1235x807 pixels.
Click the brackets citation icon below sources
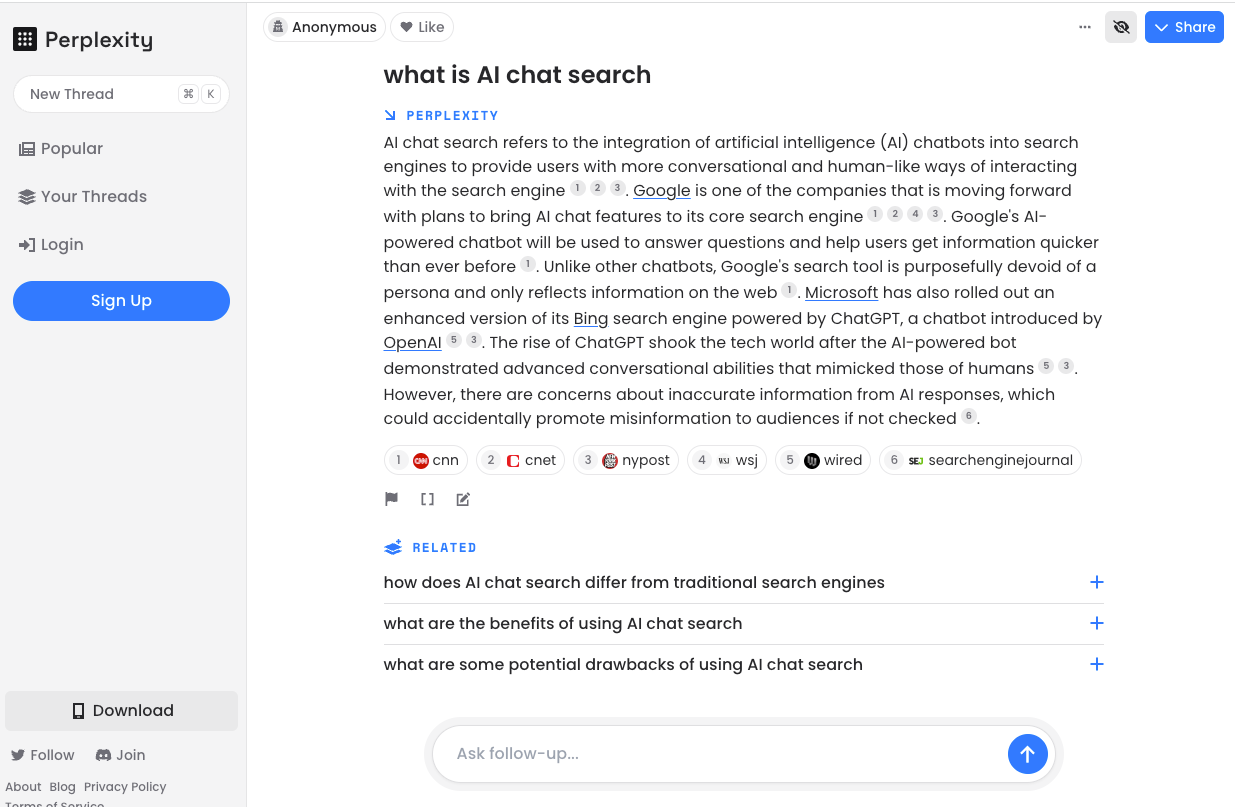point(427,499)
